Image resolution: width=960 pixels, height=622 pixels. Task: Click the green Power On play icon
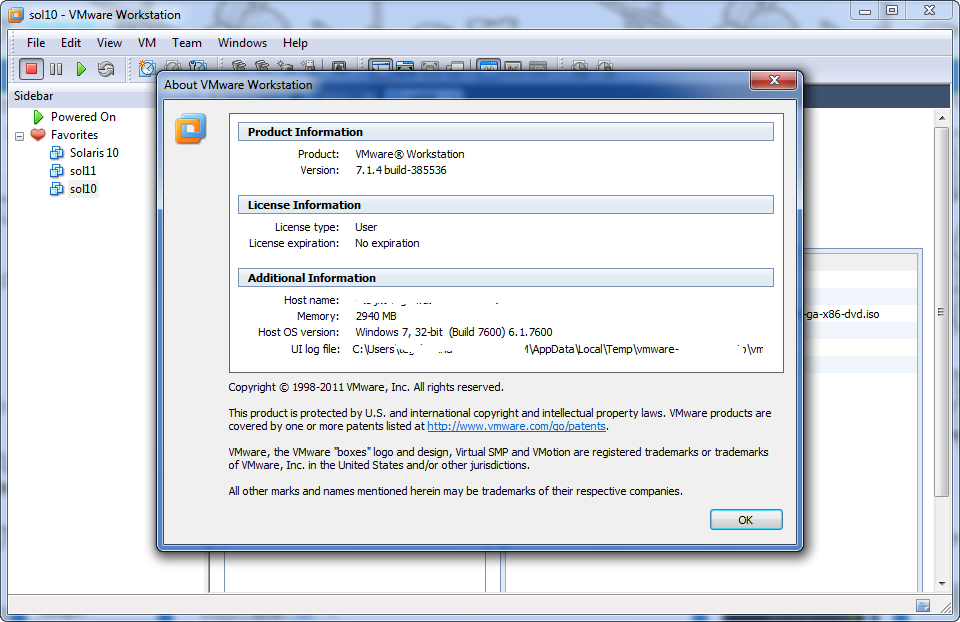[81, 69]
